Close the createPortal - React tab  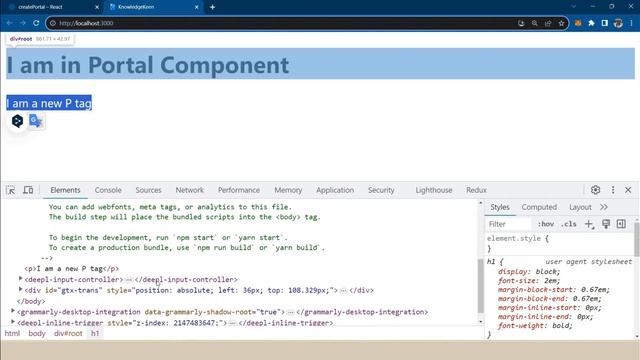click(97, 7)
